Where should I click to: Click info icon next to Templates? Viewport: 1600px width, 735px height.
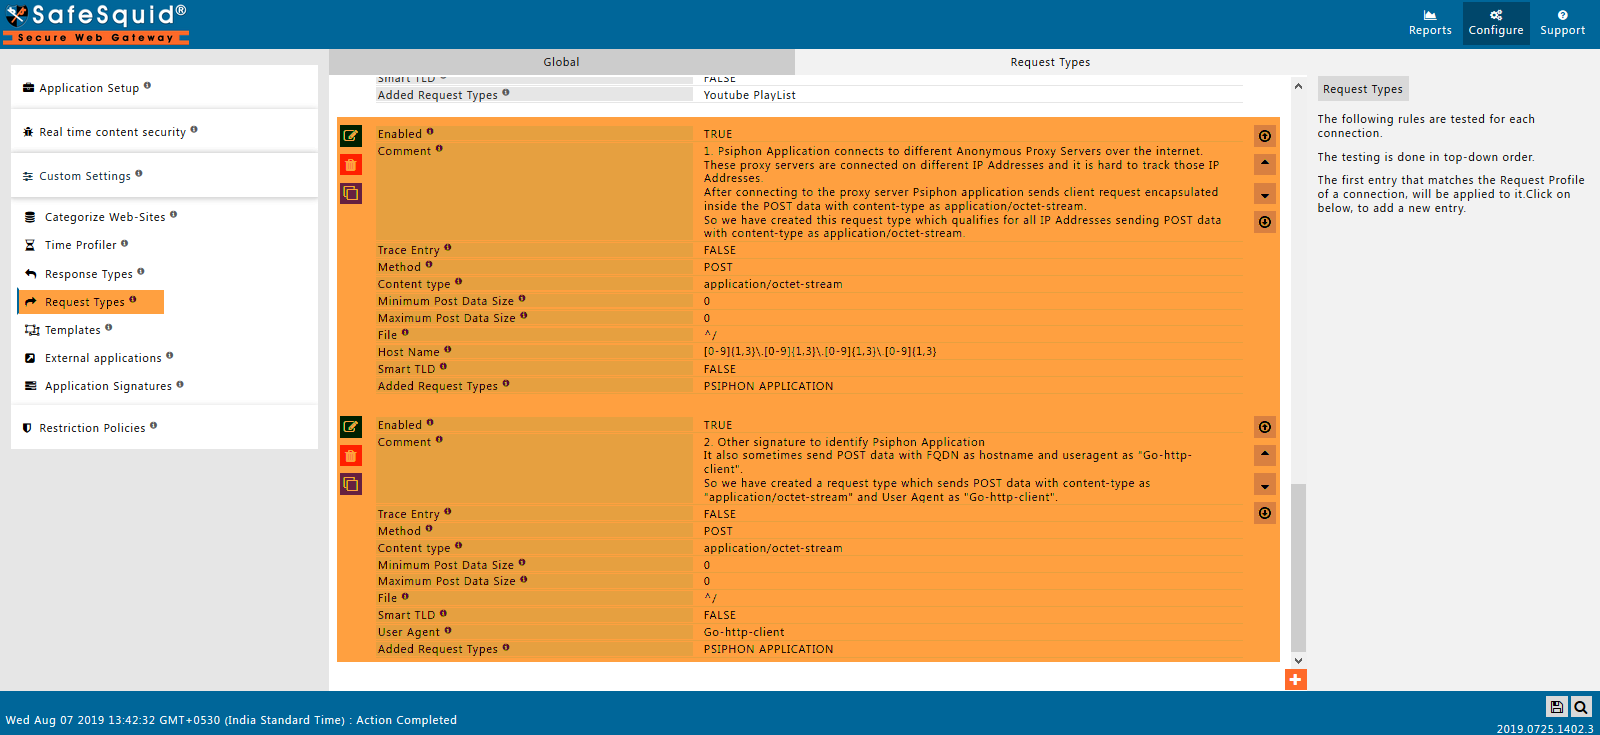108,328
